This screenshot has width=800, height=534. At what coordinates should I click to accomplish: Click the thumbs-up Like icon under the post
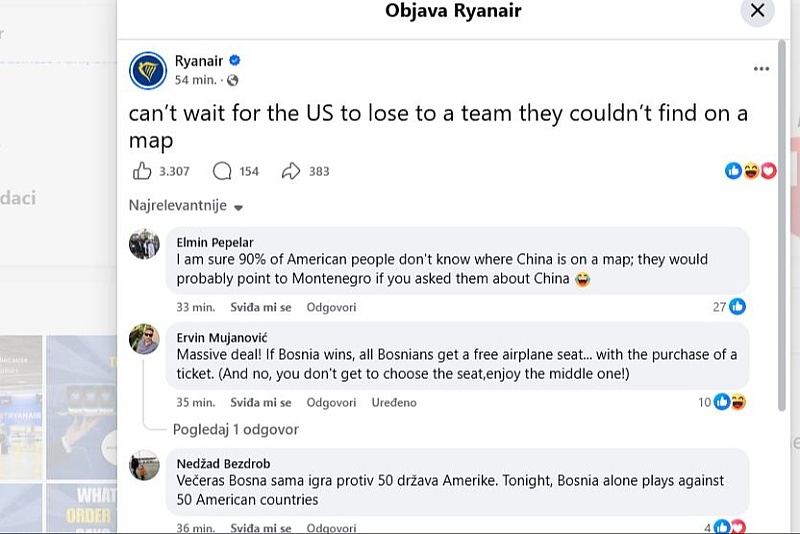tap(142, 171)
